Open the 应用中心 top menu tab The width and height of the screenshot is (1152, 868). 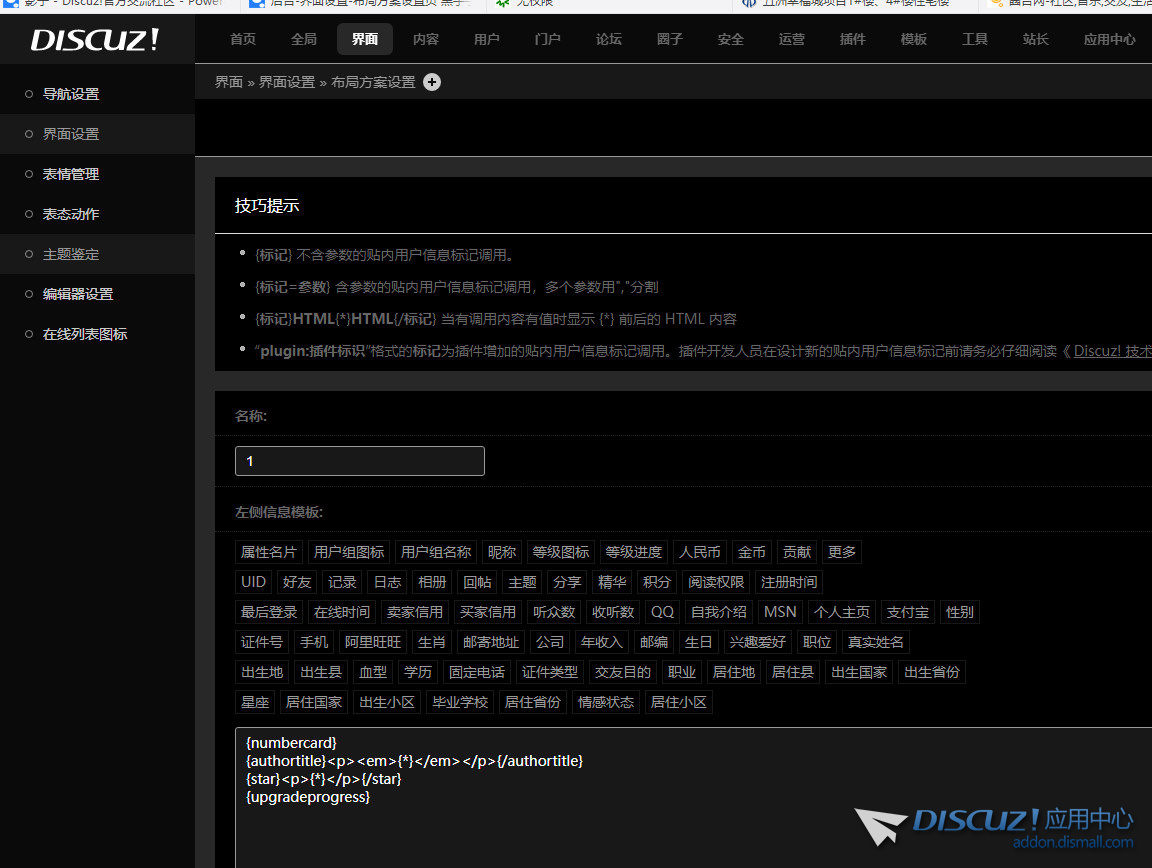[x=1109, y=39]
